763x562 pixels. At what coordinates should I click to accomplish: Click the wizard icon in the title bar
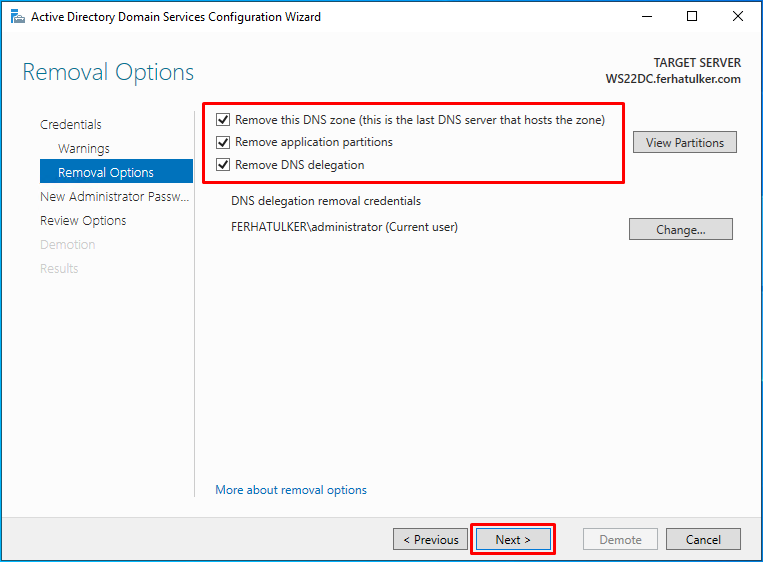(18, 17)
